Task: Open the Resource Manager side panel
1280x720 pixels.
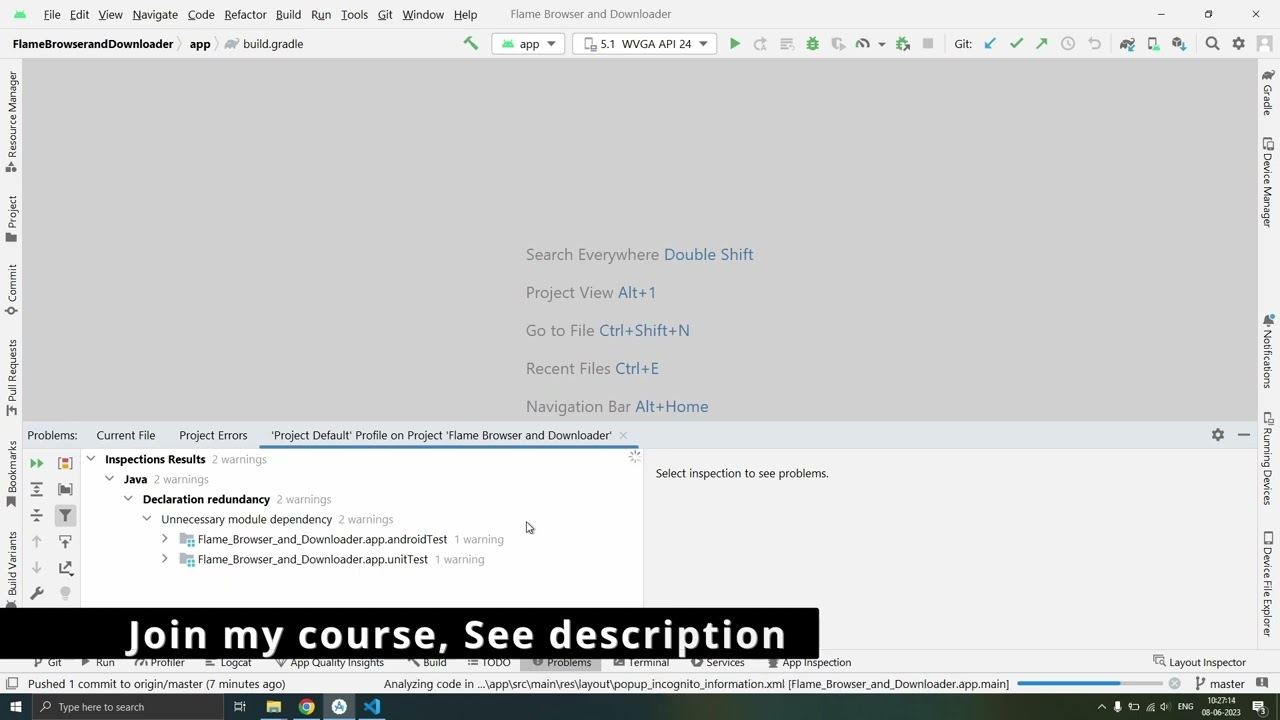Action: click(x=12, y=122)
